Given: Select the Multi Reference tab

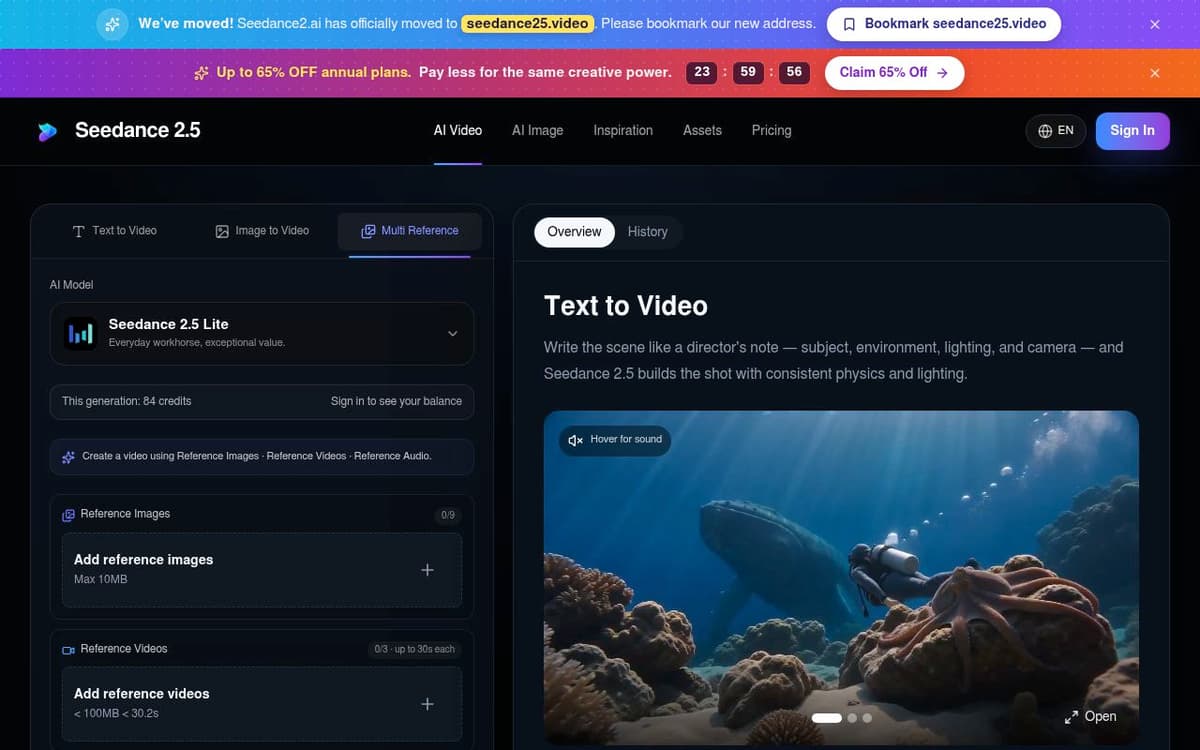Looking at the screenshot, I should point(410,231).
